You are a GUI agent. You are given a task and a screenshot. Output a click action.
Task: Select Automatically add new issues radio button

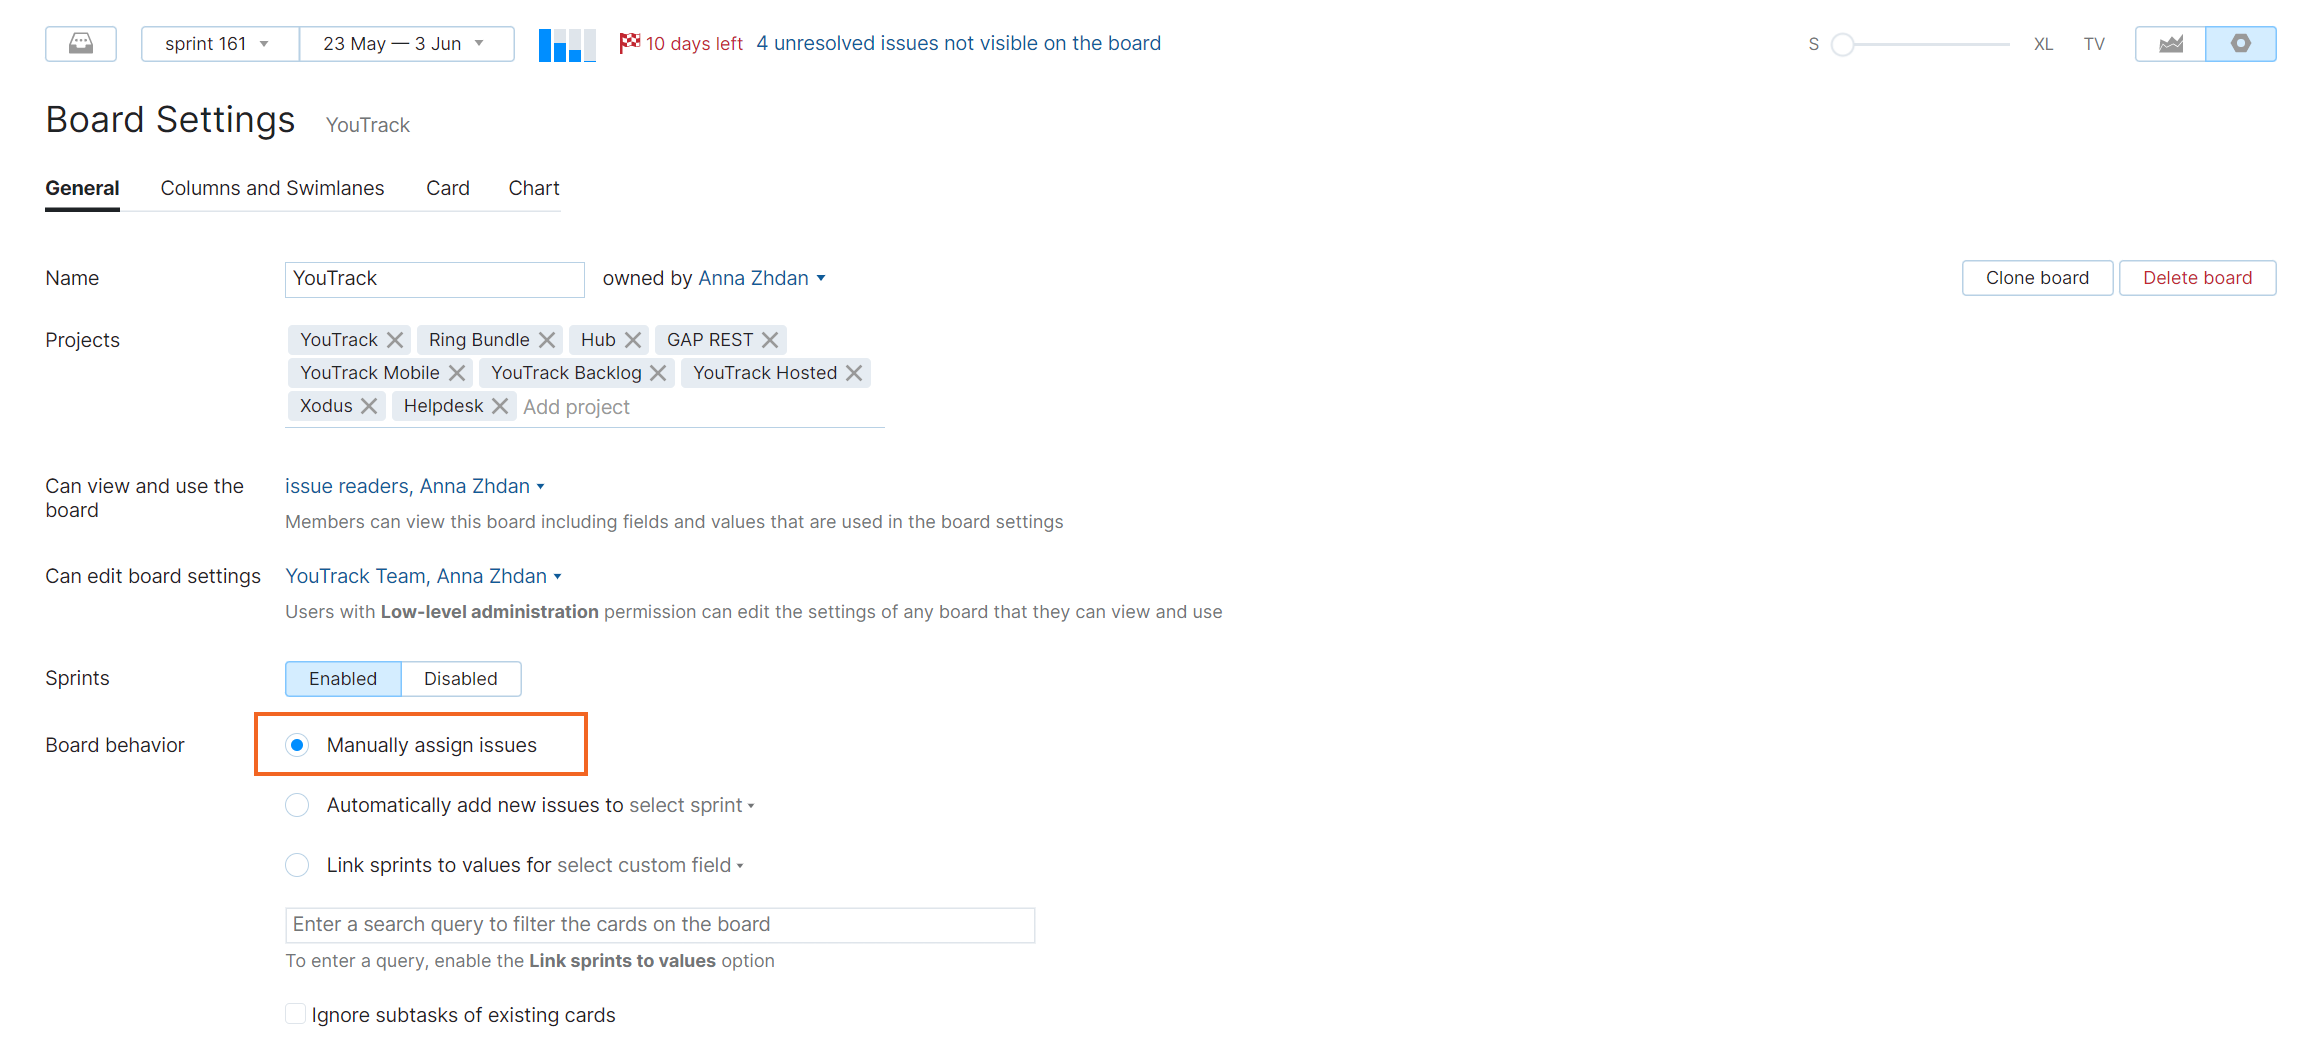297,805
